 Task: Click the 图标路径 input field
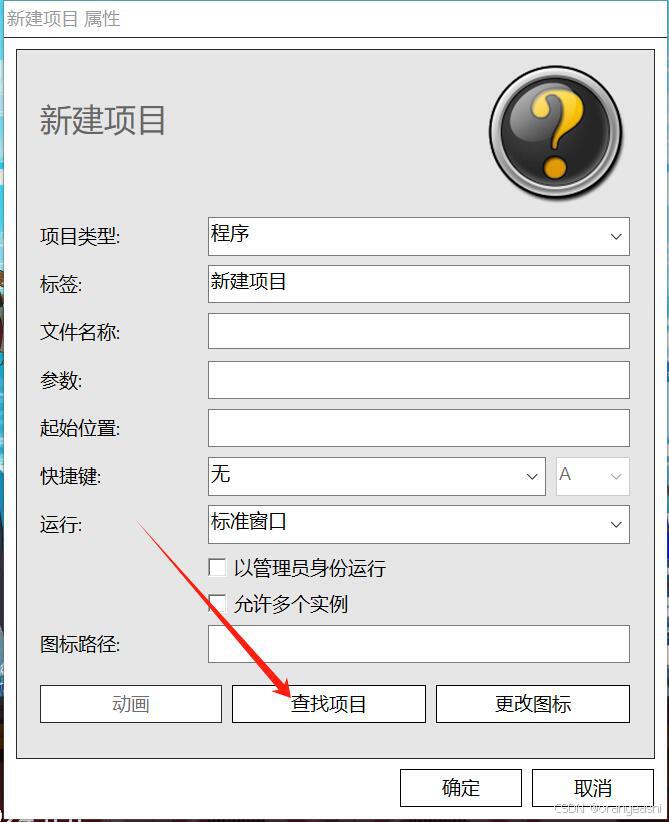(x=418, y=644)
